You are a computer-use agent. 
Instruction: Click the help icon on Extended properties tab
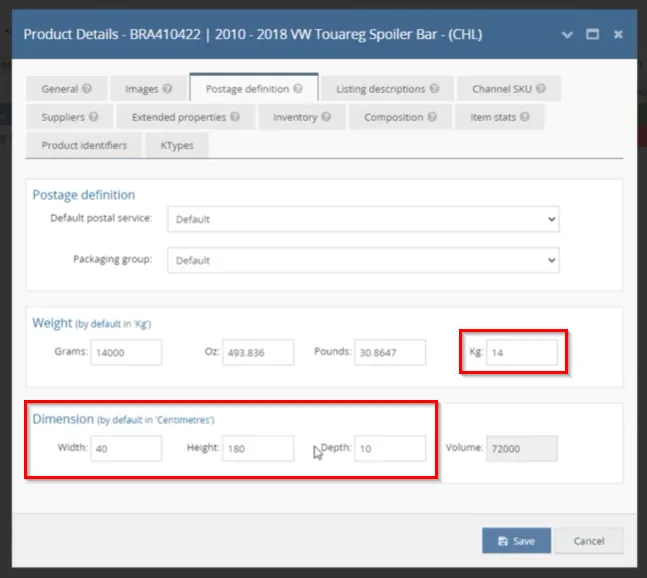pos(235,117)
